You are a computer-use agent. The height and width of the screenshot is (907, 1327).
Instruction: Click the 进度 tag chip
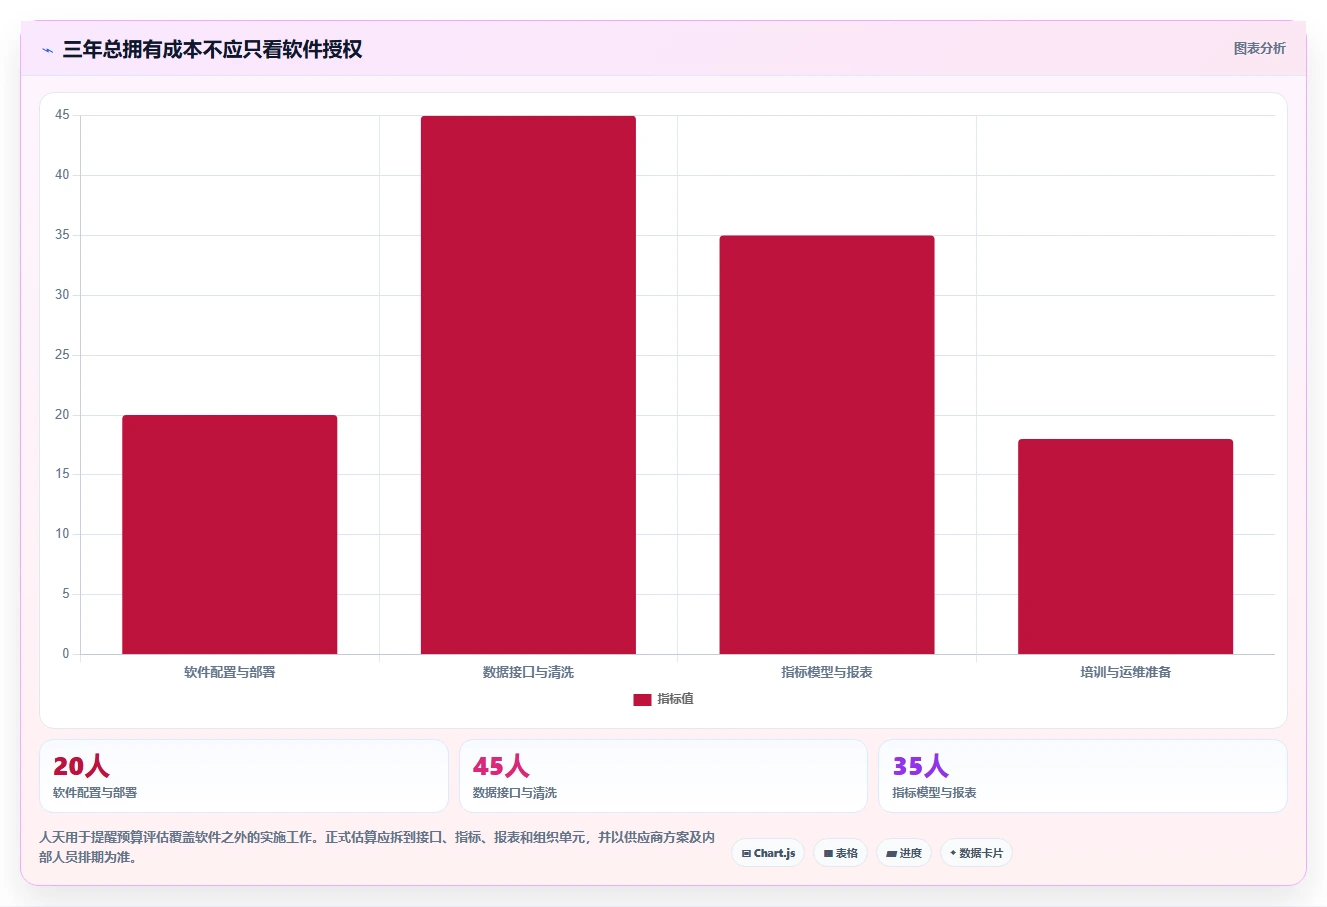(904, 853)
